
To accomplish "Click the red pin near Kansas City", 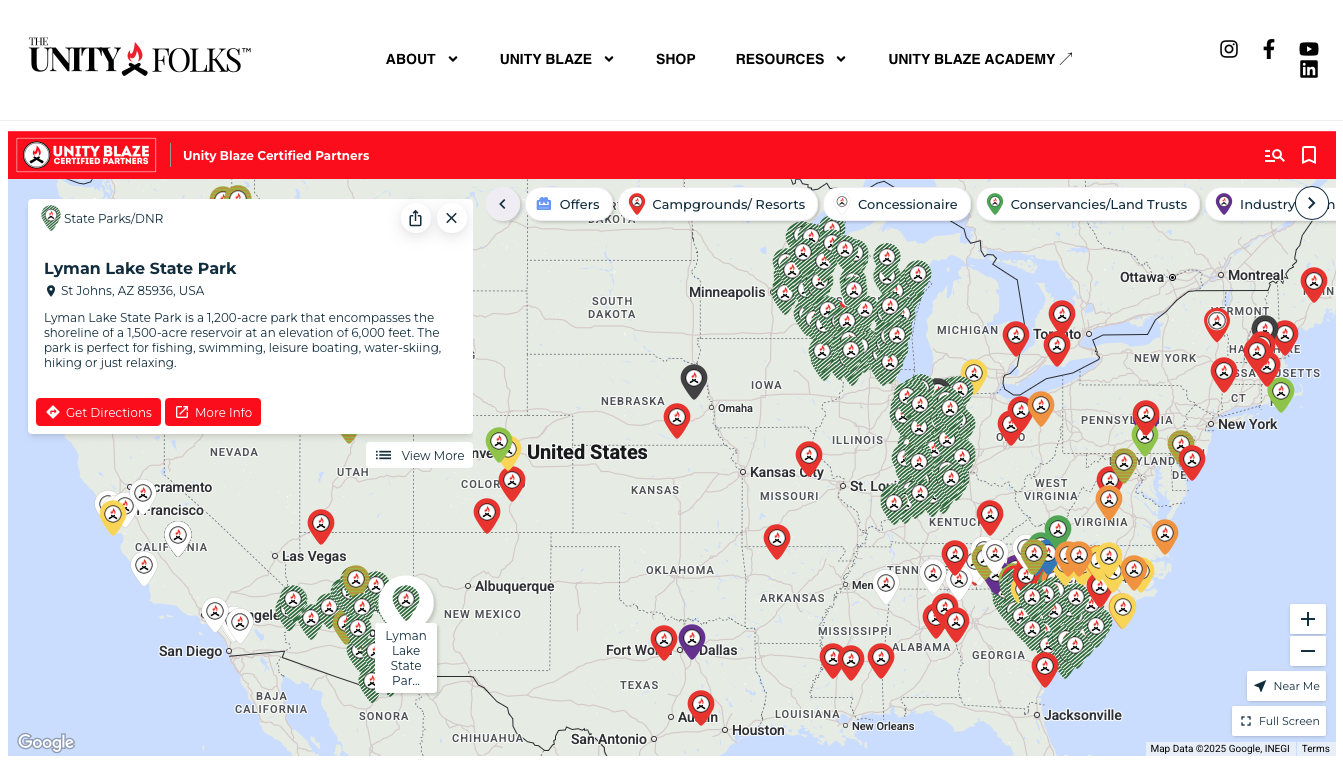I will click(809, 458).
